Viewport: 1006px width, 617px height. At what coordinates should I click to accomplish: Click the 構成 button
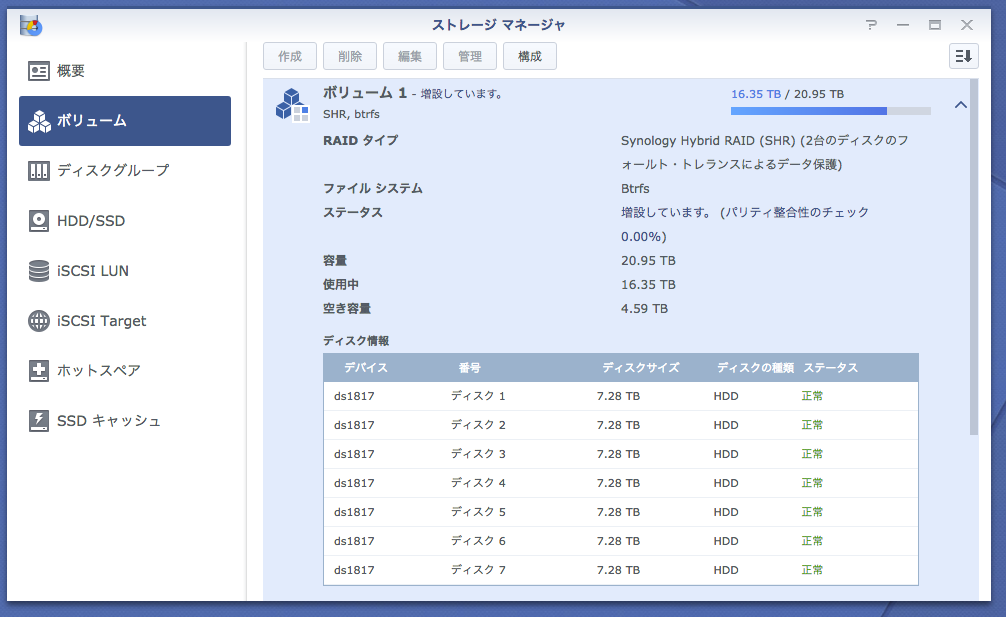(530, 57)
